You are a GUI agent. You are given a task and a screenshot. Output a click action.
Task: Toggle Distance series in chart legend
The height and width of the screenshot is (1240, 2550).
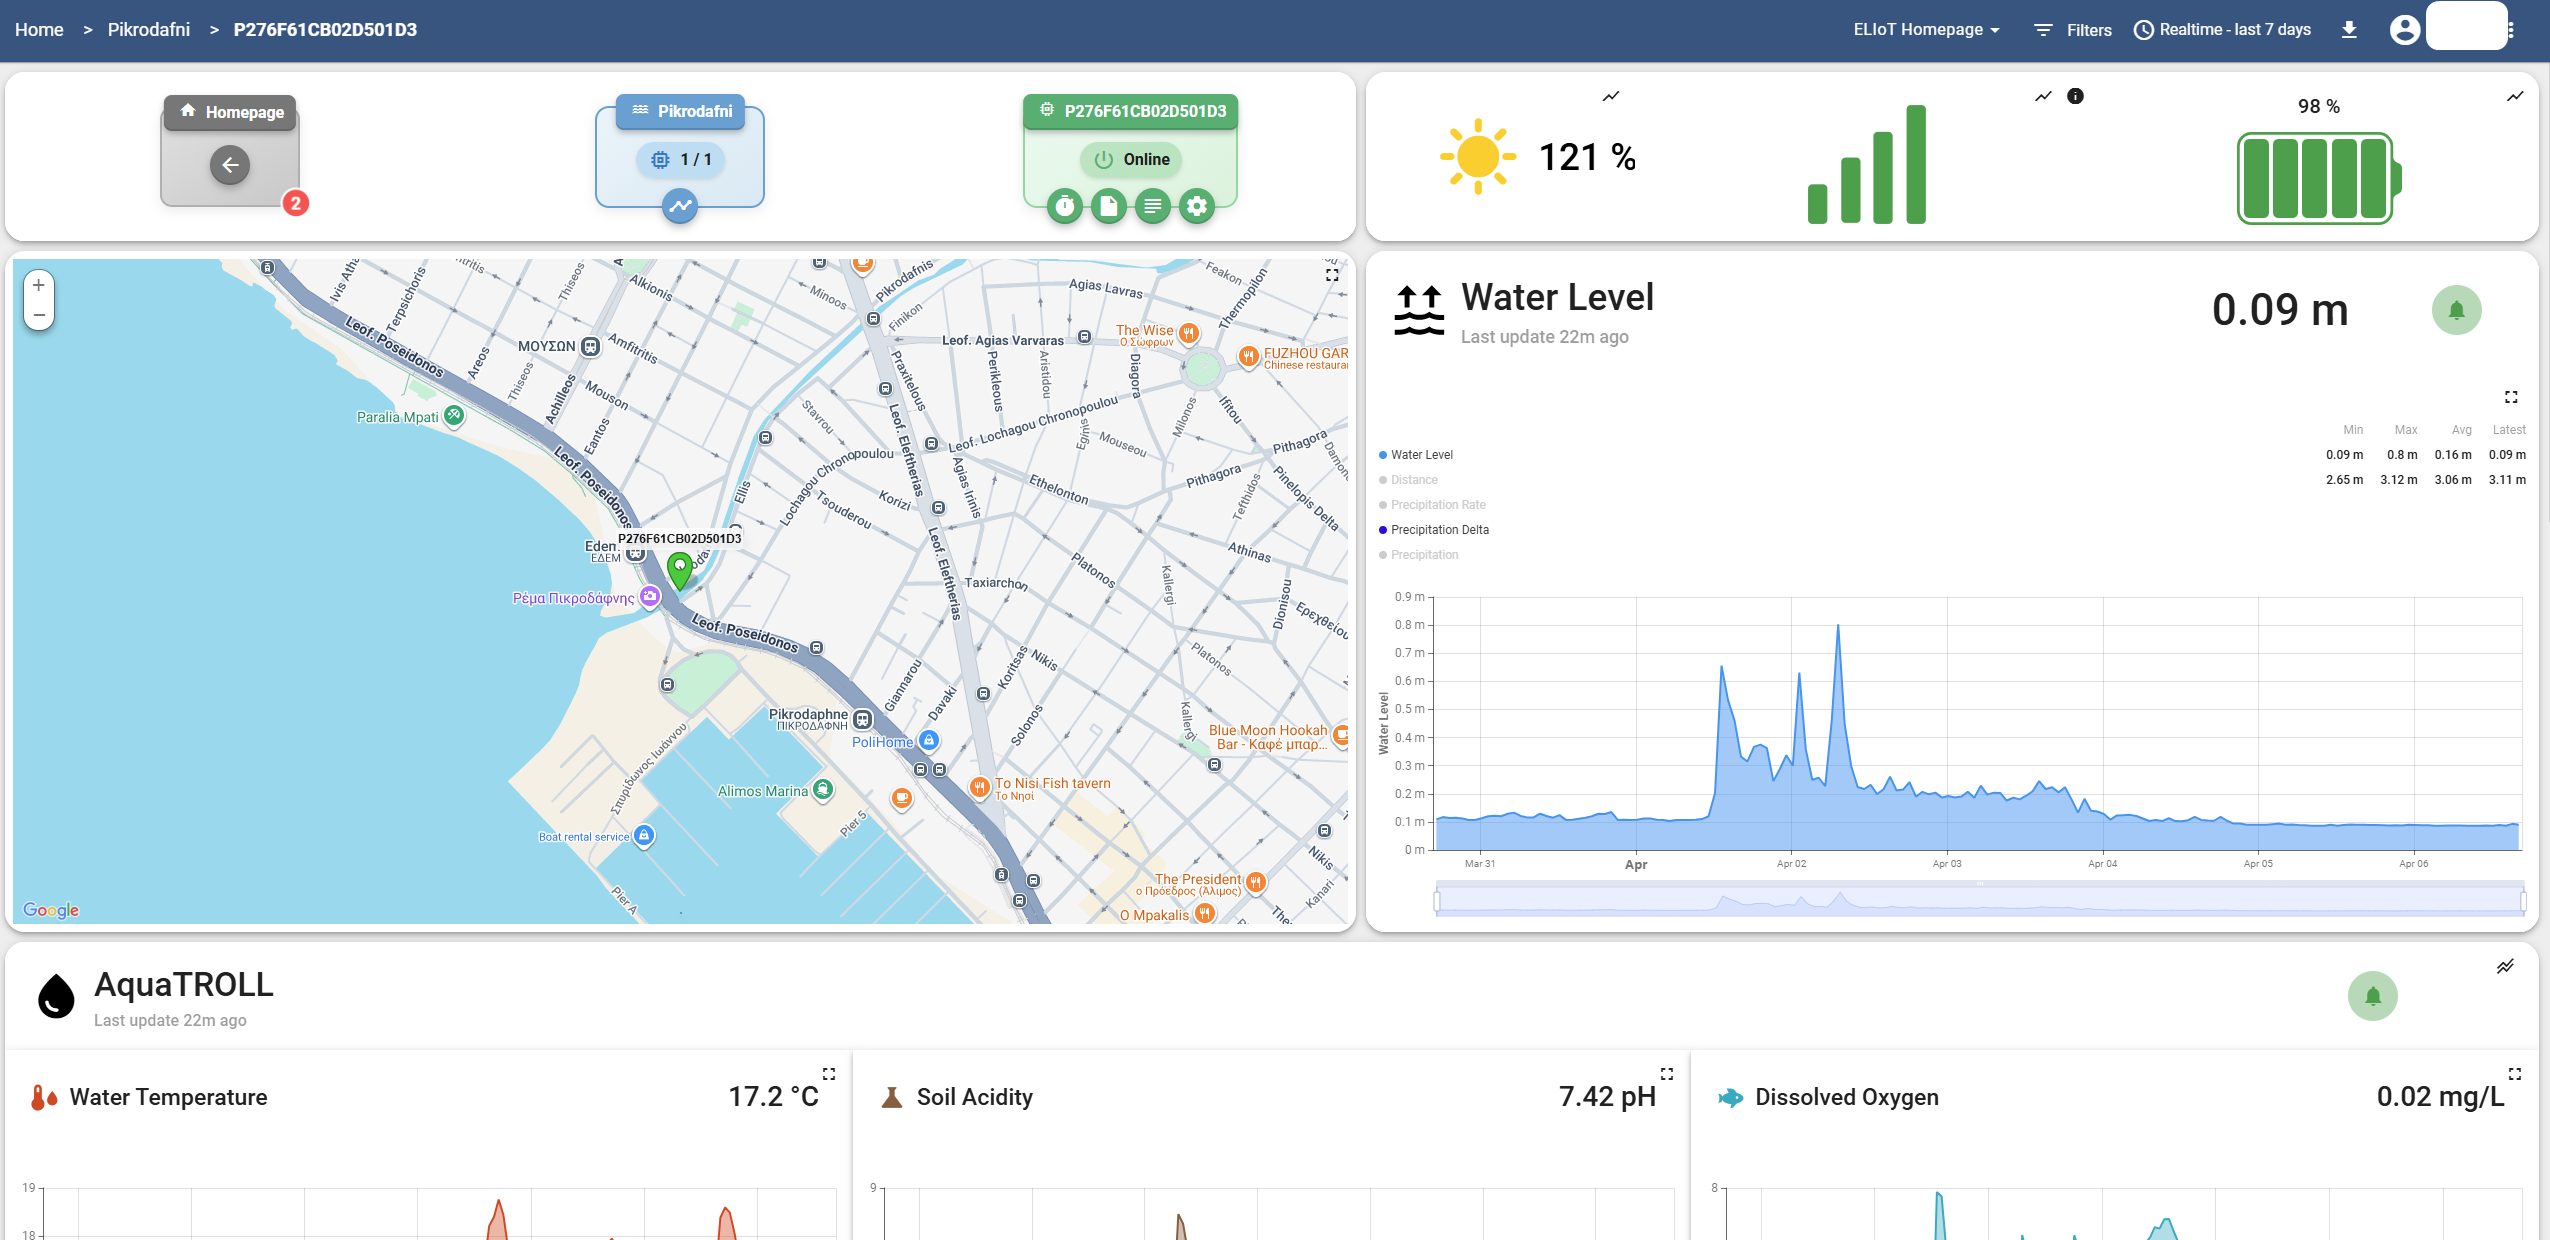tap(1413, 480)
